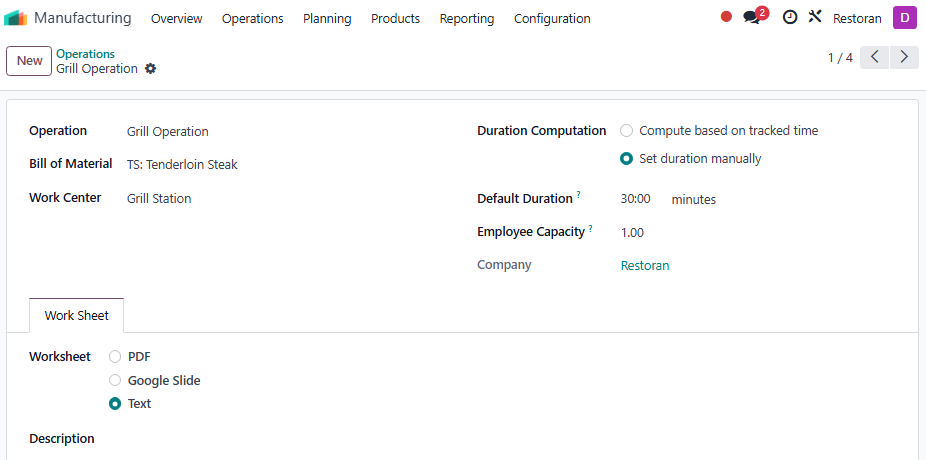
Task: Go to the previous record arrow
Action: [x=875, y=57]
